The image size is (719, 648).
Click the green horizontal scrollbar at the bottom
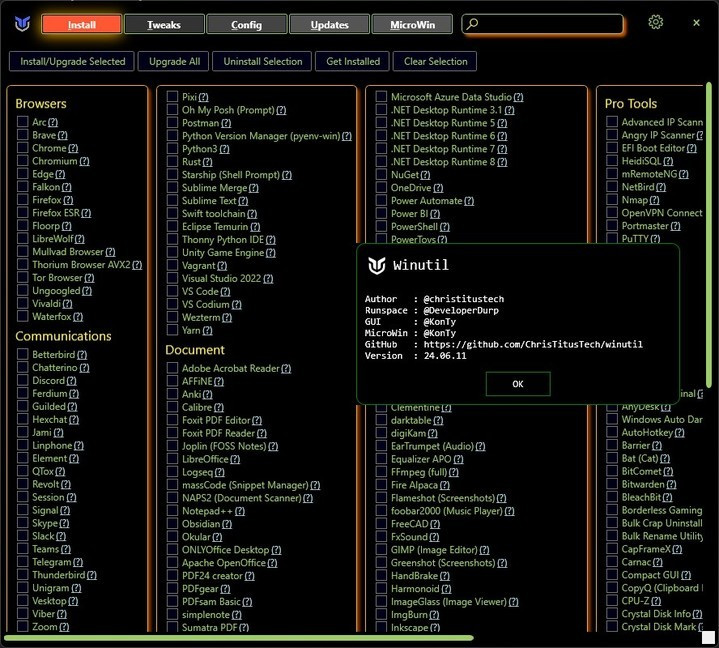click(x=240, y=637)
